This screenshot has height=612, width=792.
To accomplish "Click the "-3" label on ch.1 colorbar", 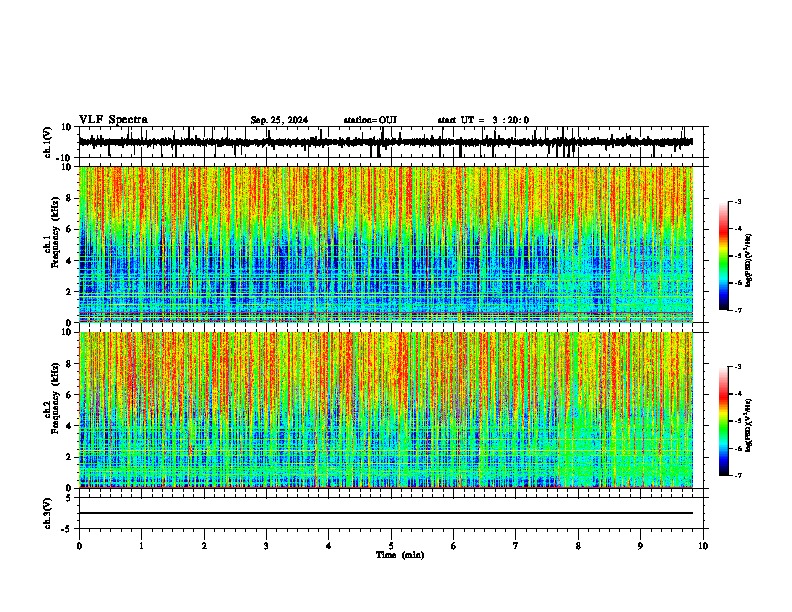I will pyautogui.click(x=737, y=201).
